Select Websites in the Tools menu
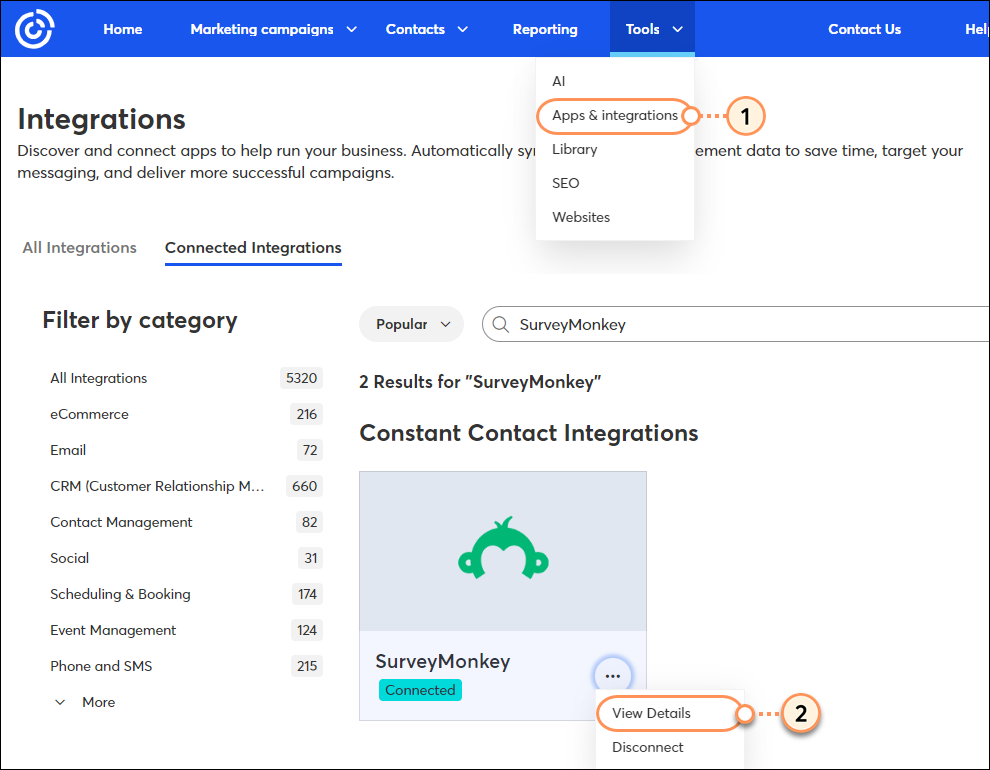 coord(580,217)
